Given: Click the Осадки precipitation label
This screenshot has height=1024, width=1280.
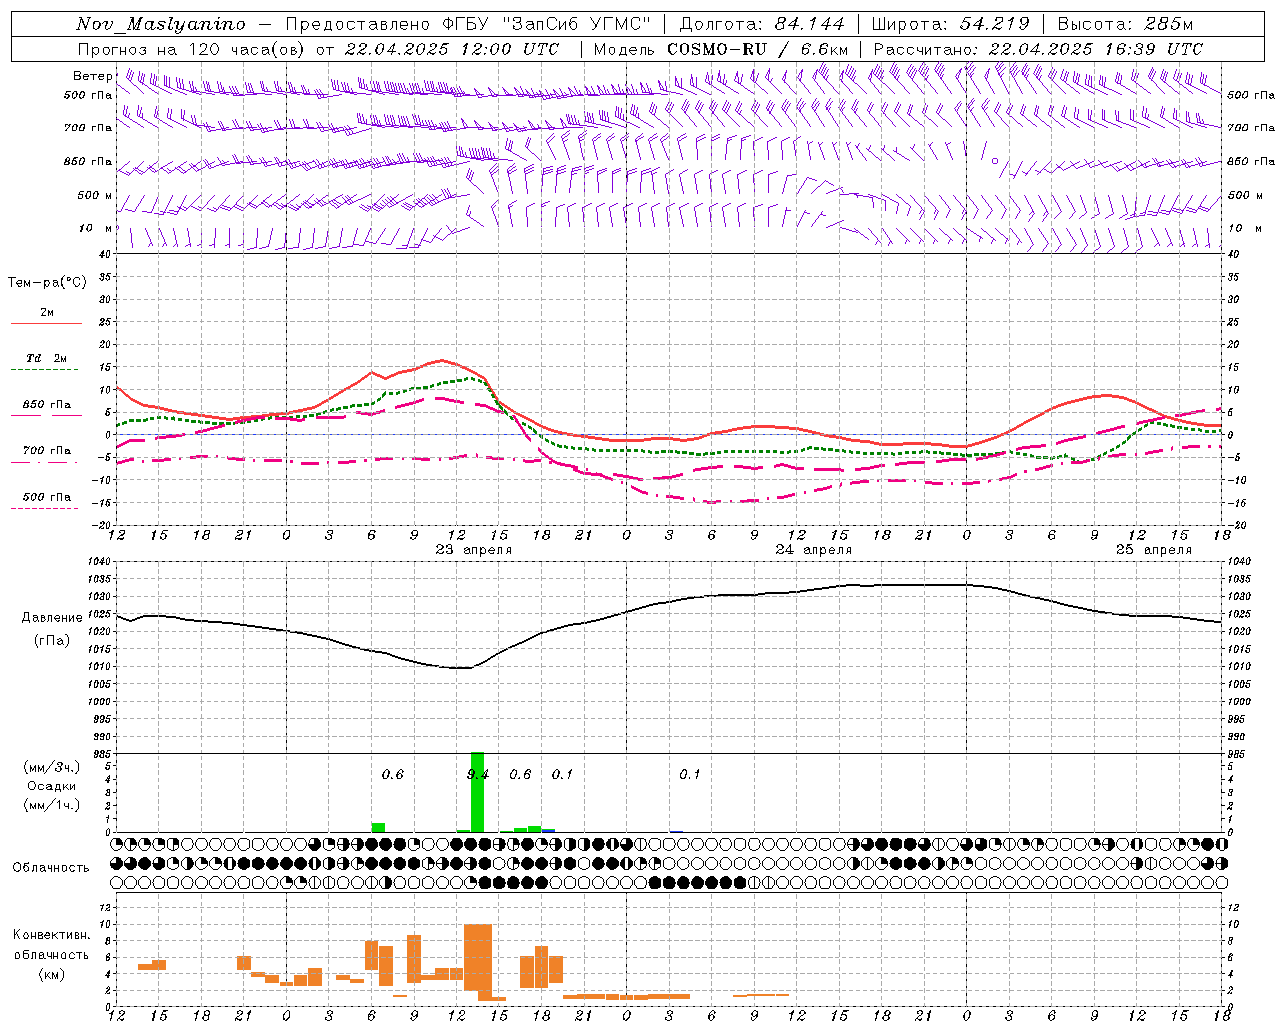Looking at the screenshot, I should click(52, 786).
